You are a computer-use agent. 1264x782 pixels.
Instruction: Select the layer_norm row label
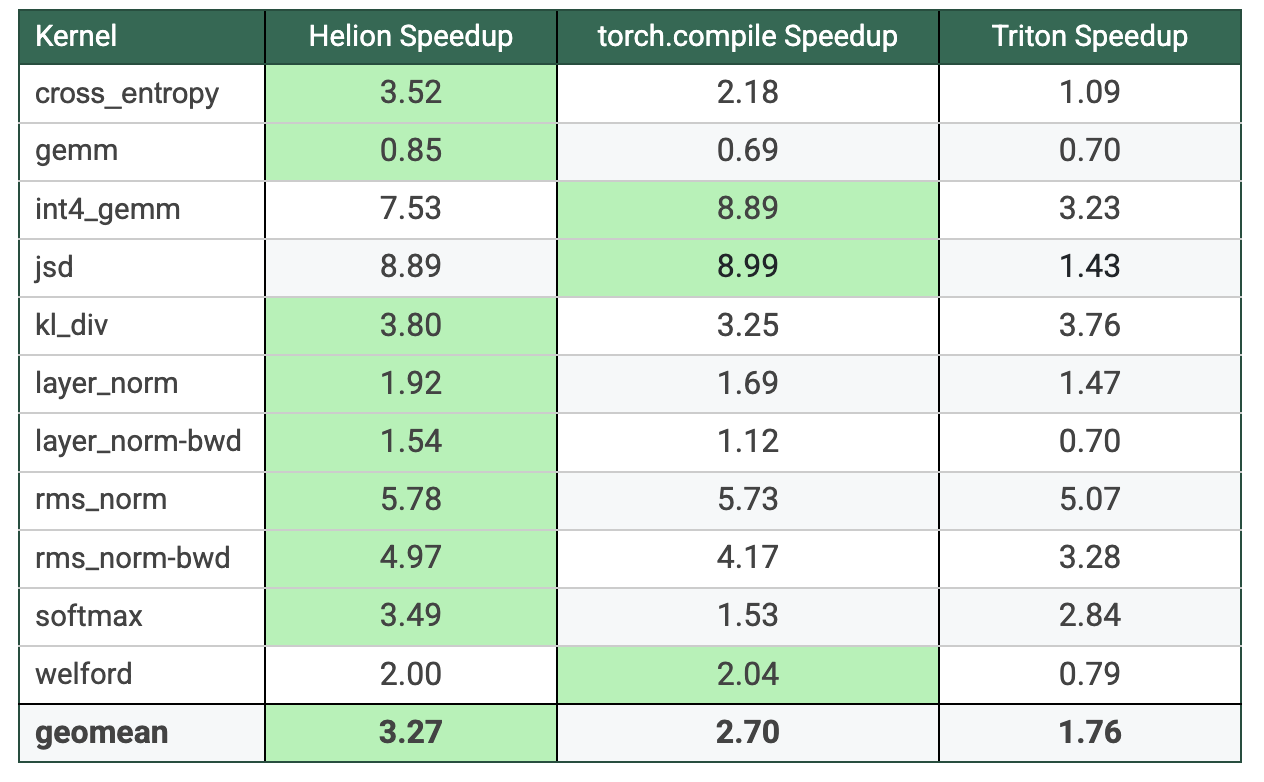(107, 383)
